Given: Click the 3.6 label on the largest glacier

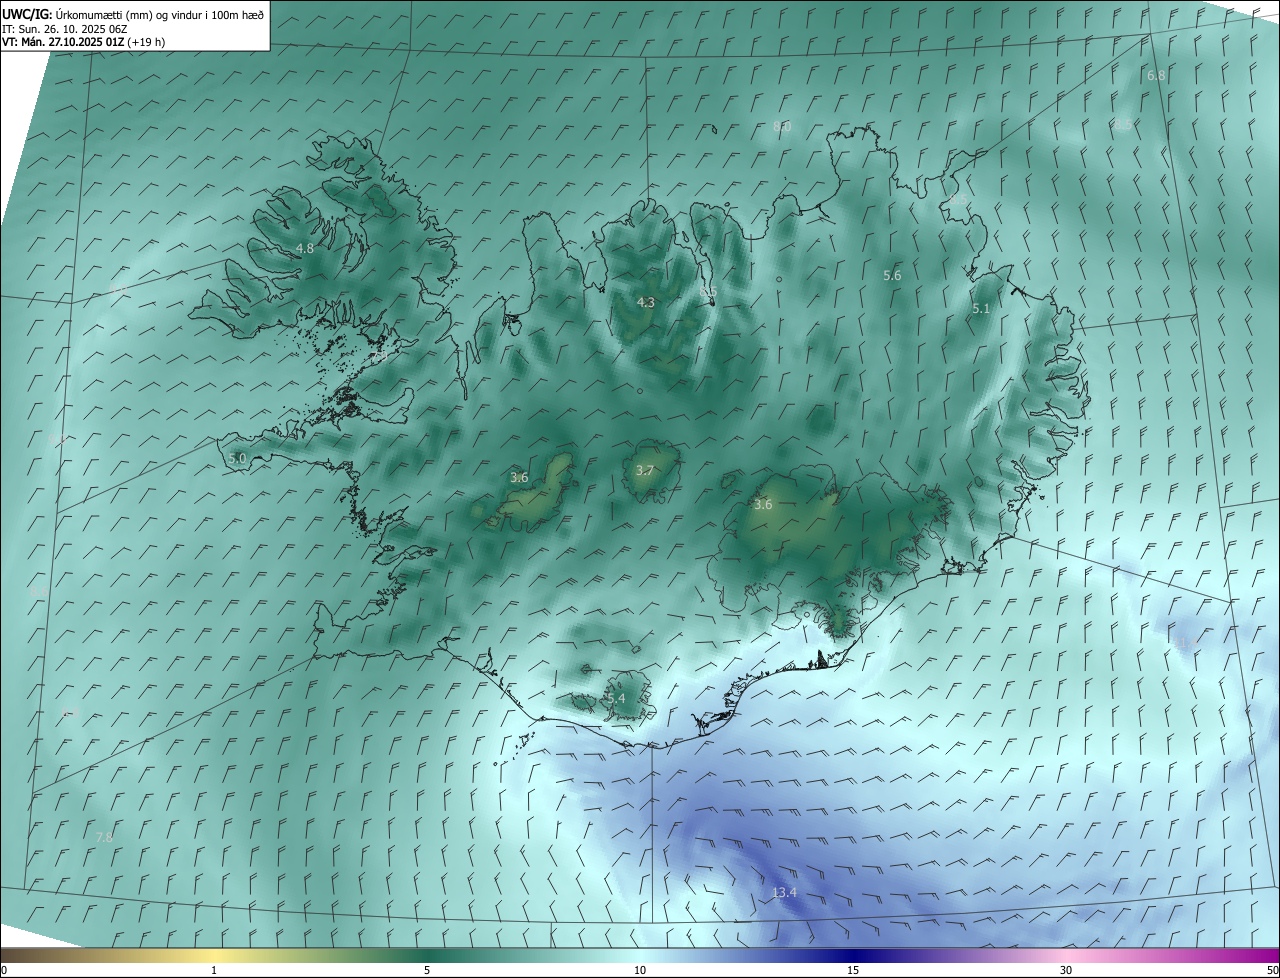Looking at the screenshot, I should tap(763, 505).
